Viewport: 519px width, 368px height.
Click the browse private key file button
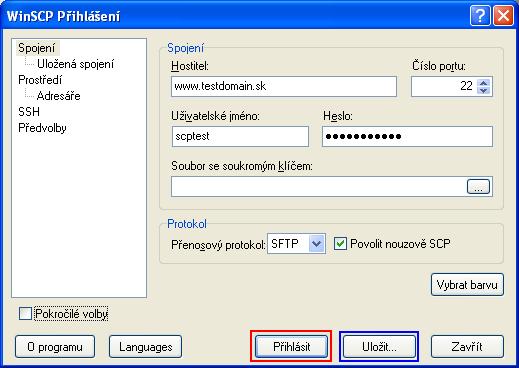(478, 187)
